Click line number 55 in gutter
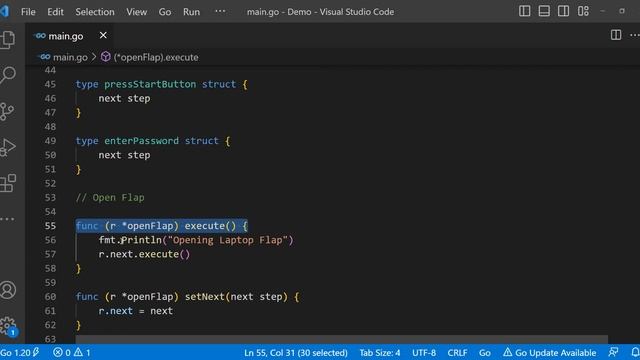This screenshot has width=640, height=360. 50,226
